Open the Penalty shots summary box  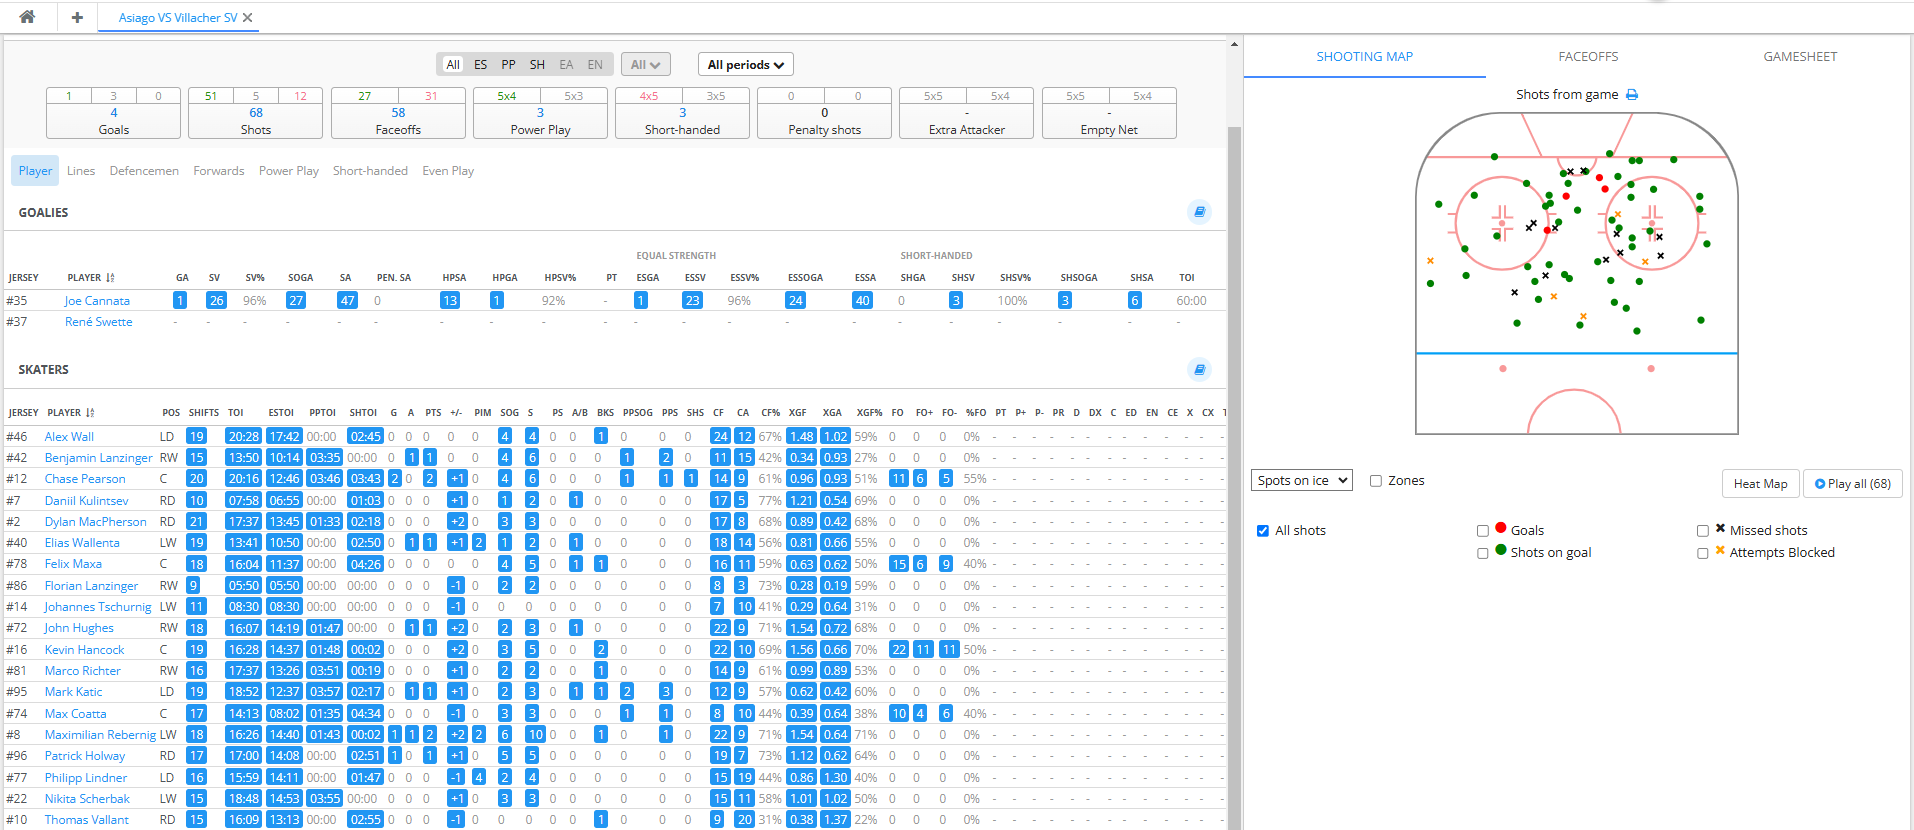click(x=824, y=113)
